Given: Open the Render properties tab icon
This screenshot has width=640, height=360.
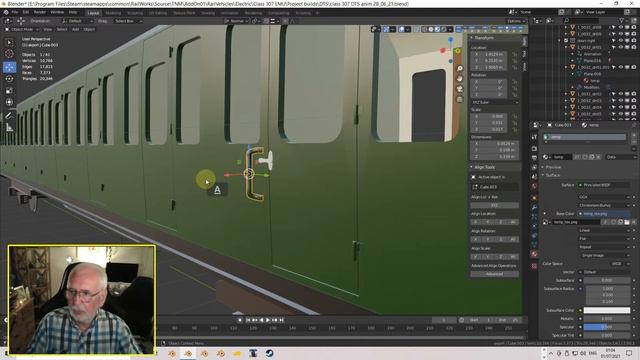Looking at the screenshot, I should 534,149.
